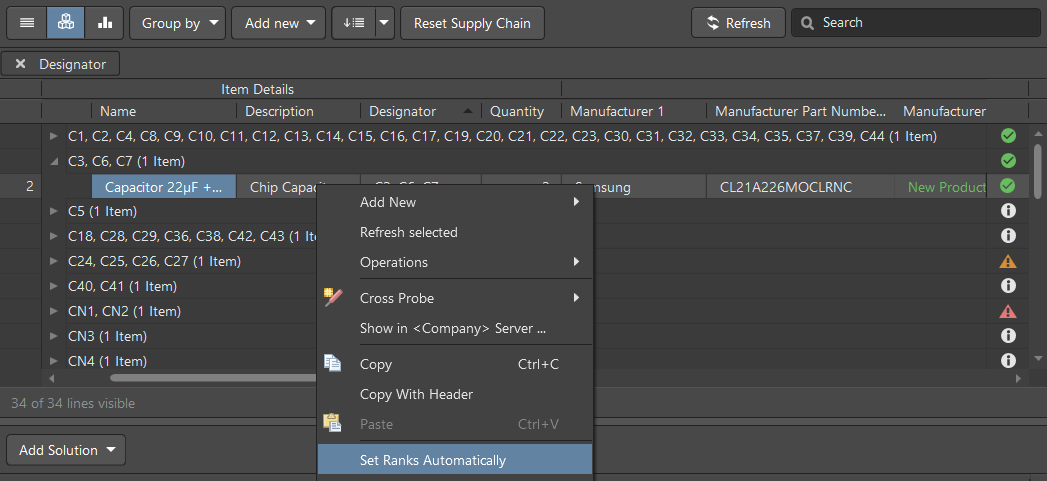
Task: Click red error icon of CN1, CN2 row
Action: (1008, 311)
